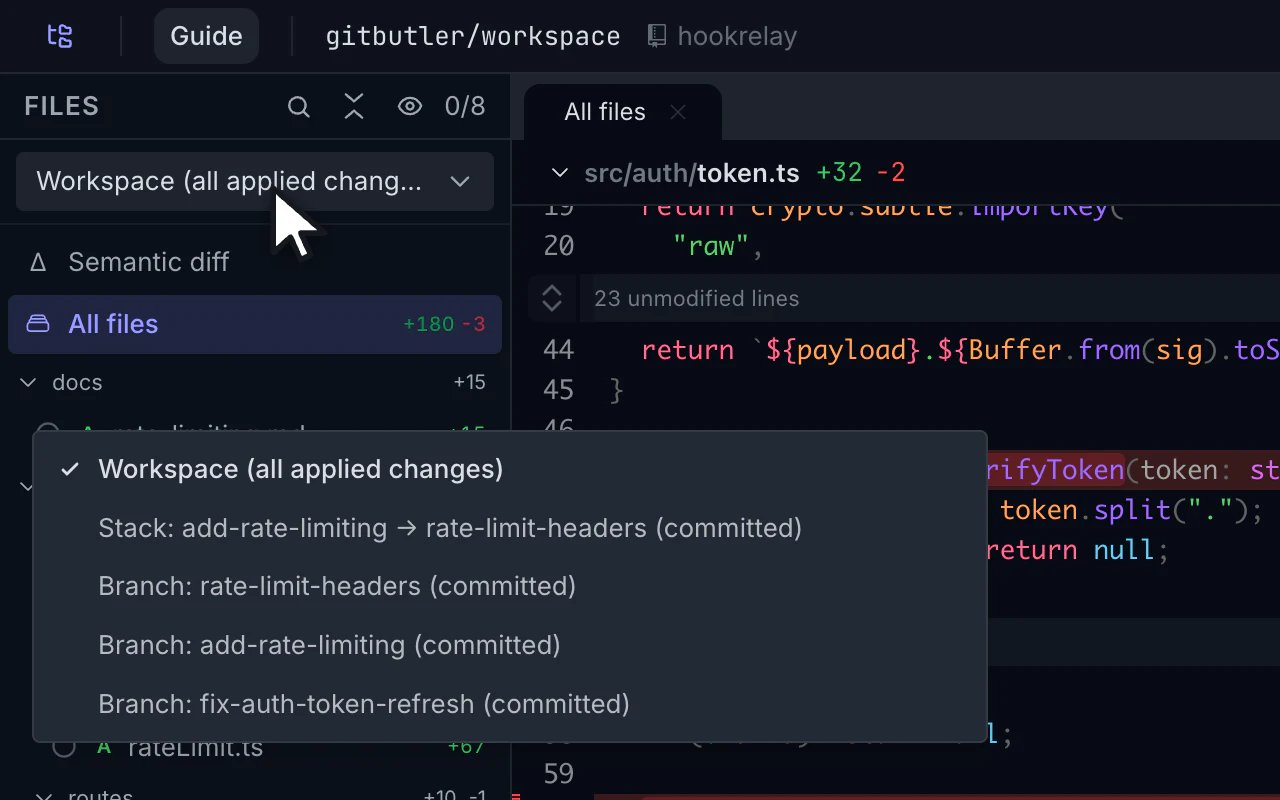Select Branch: fix-auth-token-refresh (committed)
Viewport: 1280px width, 800px height.
(x=510, y=704)
